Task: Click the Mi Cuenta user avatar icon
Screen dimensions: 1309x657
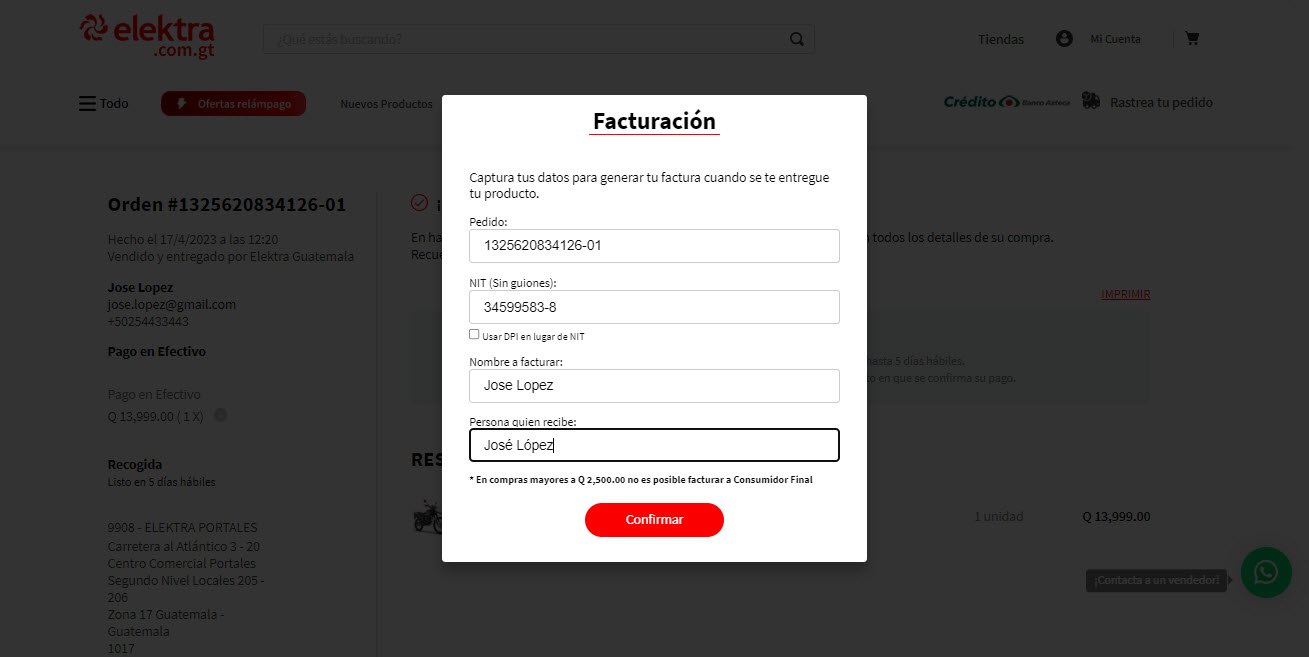Action: click(x=1064, y=39)
